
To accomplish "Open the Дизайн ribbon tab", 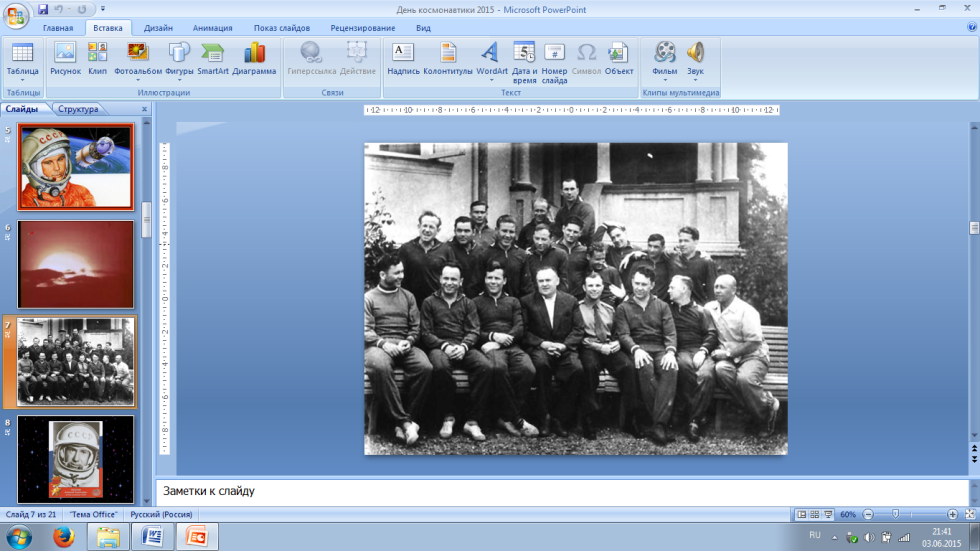I will click(x=158, y=28).
